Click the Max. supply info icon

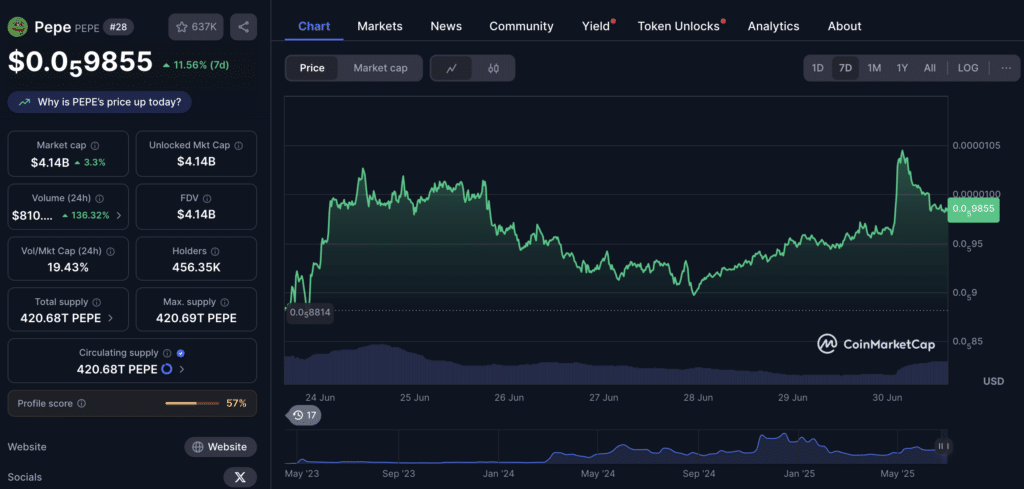[225, 302]
